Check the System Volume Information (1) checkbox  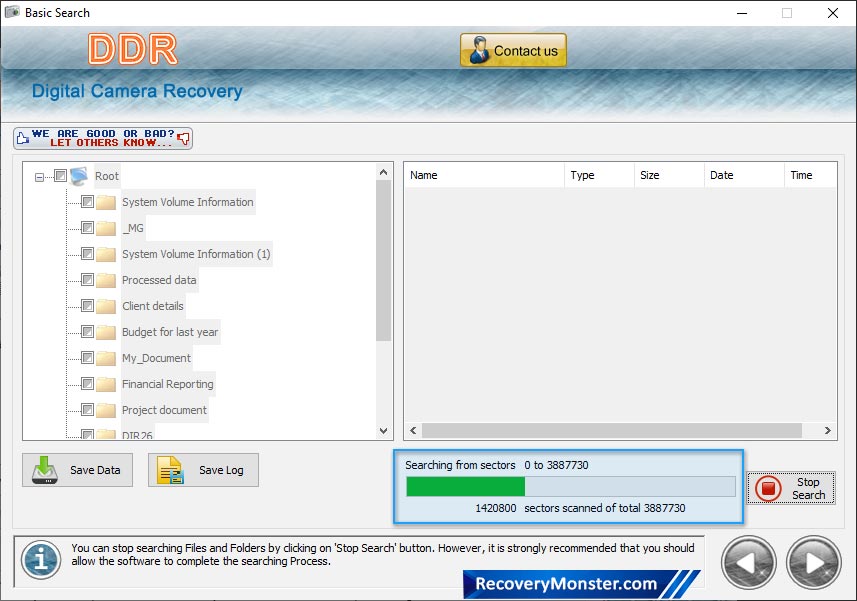click(x=87, y=254)
